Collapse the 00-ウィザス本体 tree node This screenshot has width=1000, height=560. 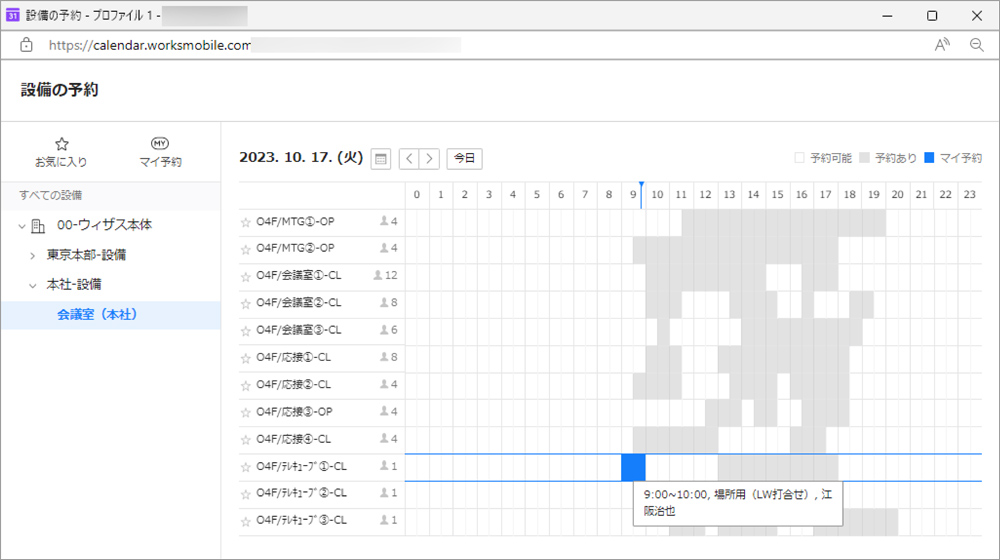coord(22,226)
